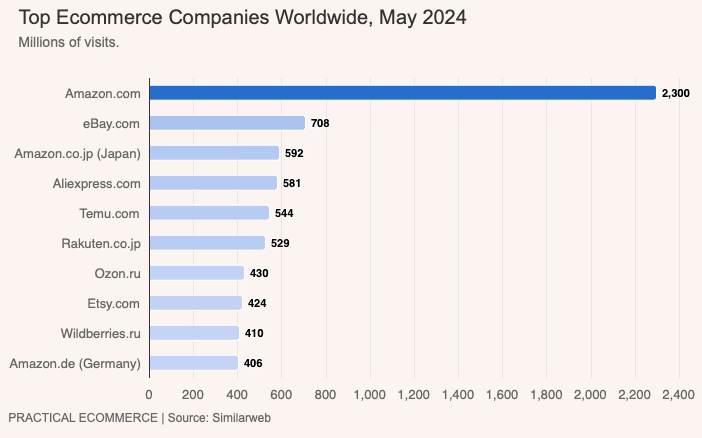Screen dimensions: 702x438
Task: Click the PRACTICAL ECOMMERCE source credit
Action: click(140, 418)
